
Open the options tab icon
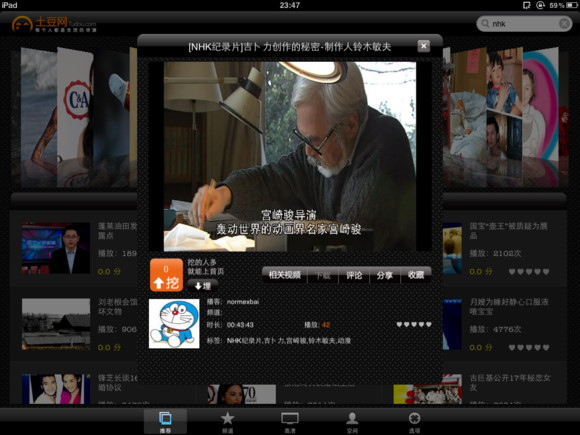414,418
